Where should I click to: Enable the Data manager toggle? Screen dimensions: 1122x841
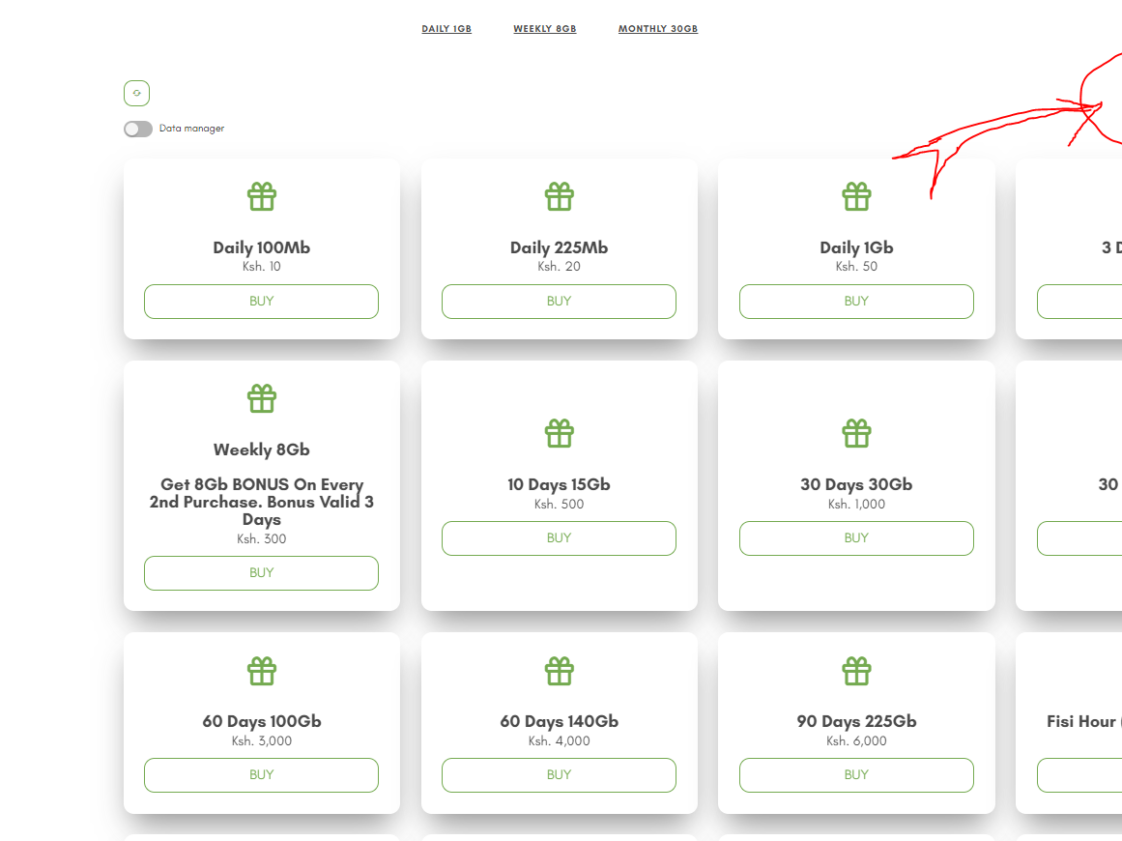click(x=138, y=129)
